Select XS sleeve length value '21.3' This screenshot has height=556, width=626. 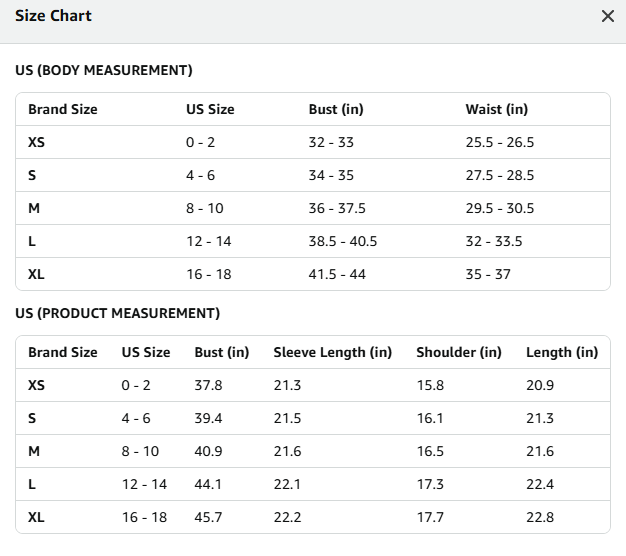[x=287, y=385]
